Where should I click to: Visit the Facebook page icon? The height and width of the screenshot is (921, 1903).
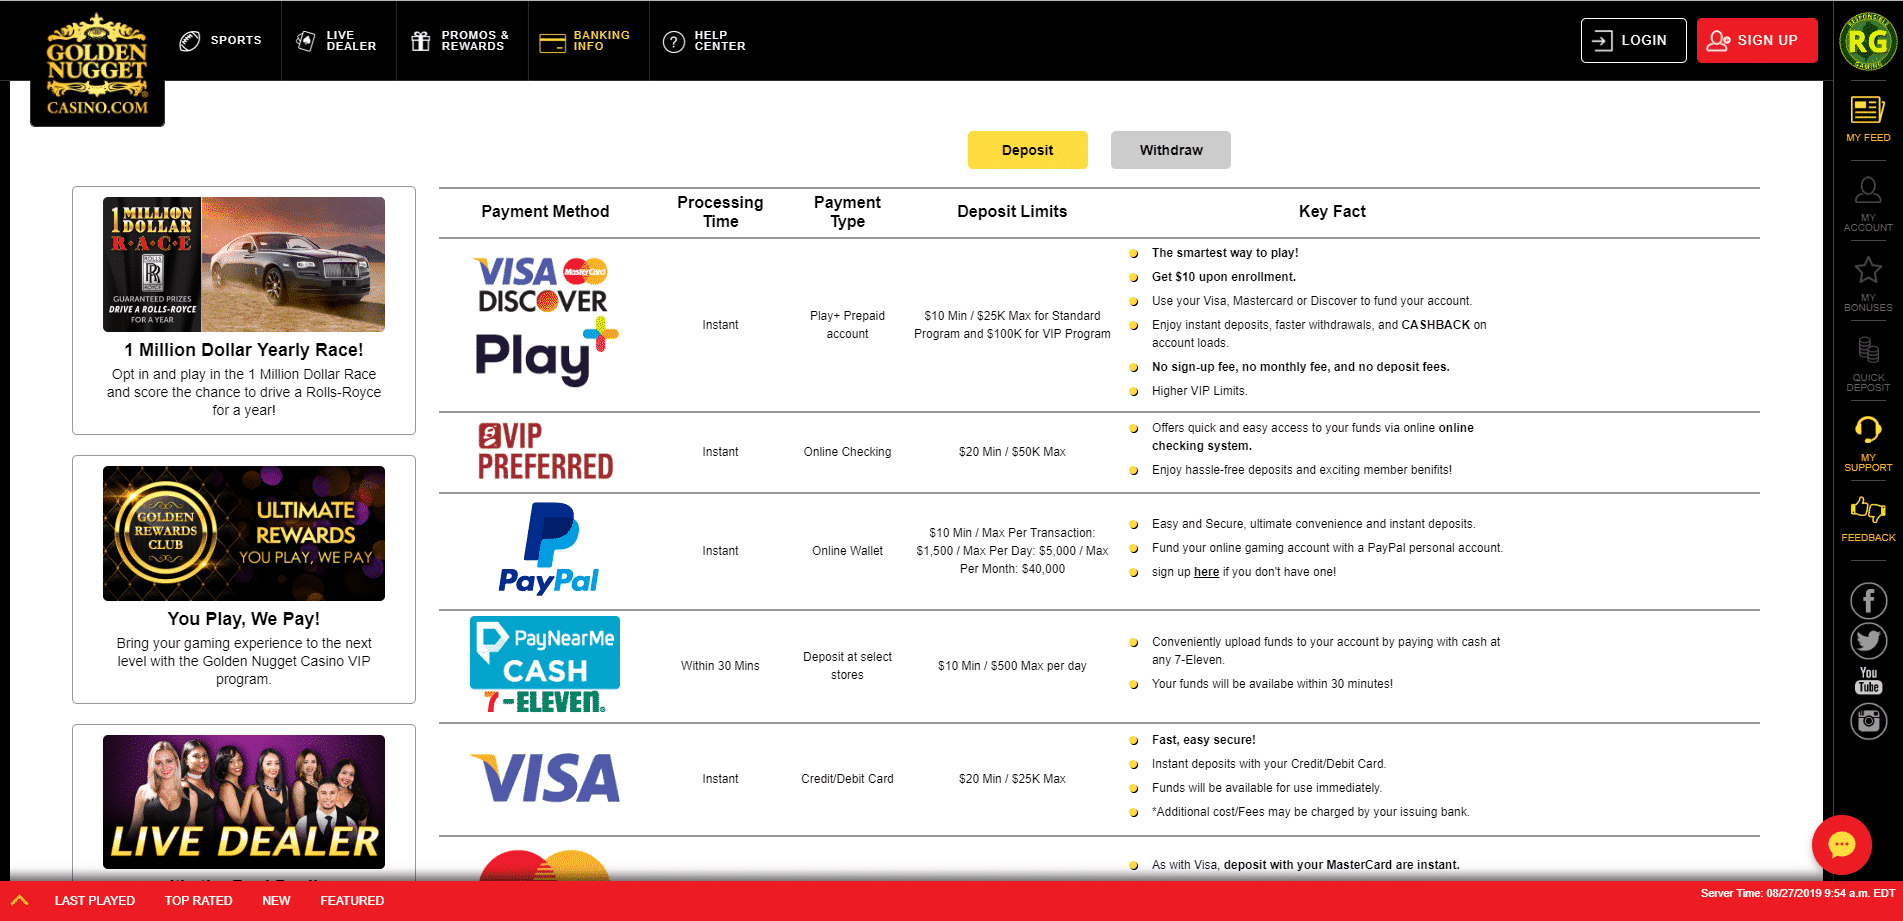click(x=1868, y=601)
